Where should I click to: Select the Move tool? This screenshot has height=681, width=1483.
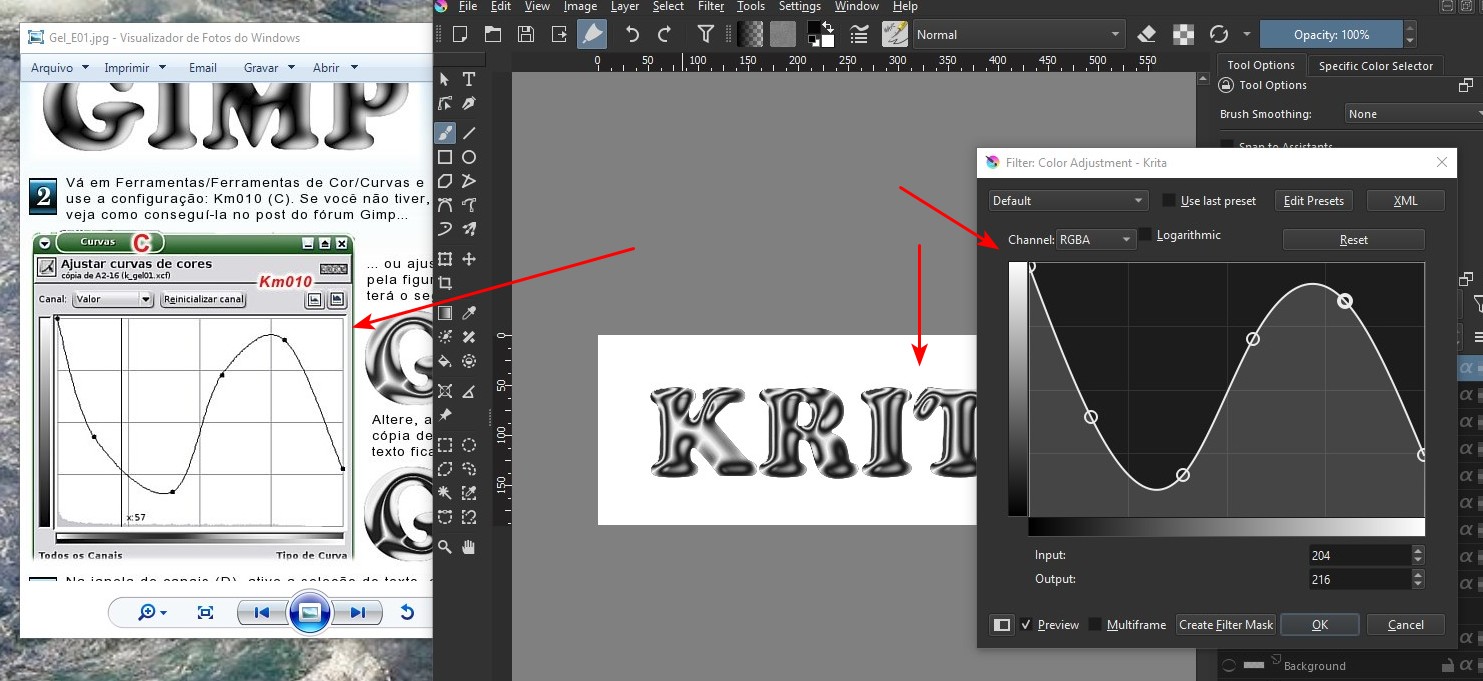tap(468, 259)
